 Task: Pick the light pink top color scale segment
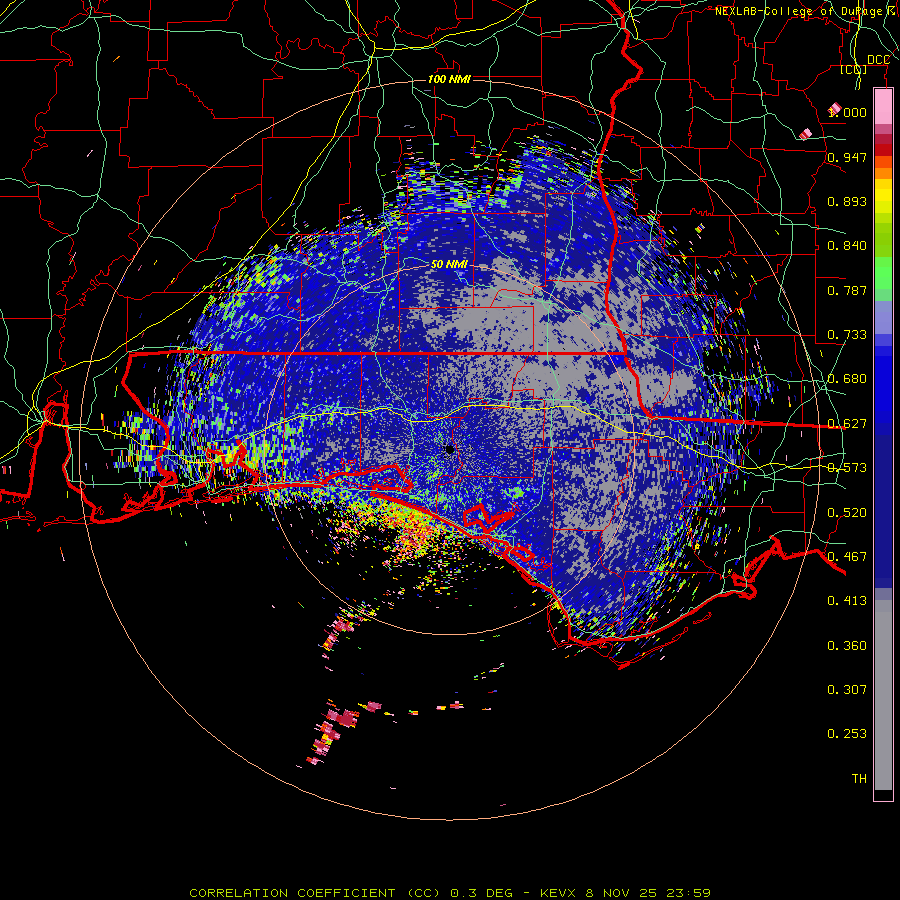tap(883, 107)
